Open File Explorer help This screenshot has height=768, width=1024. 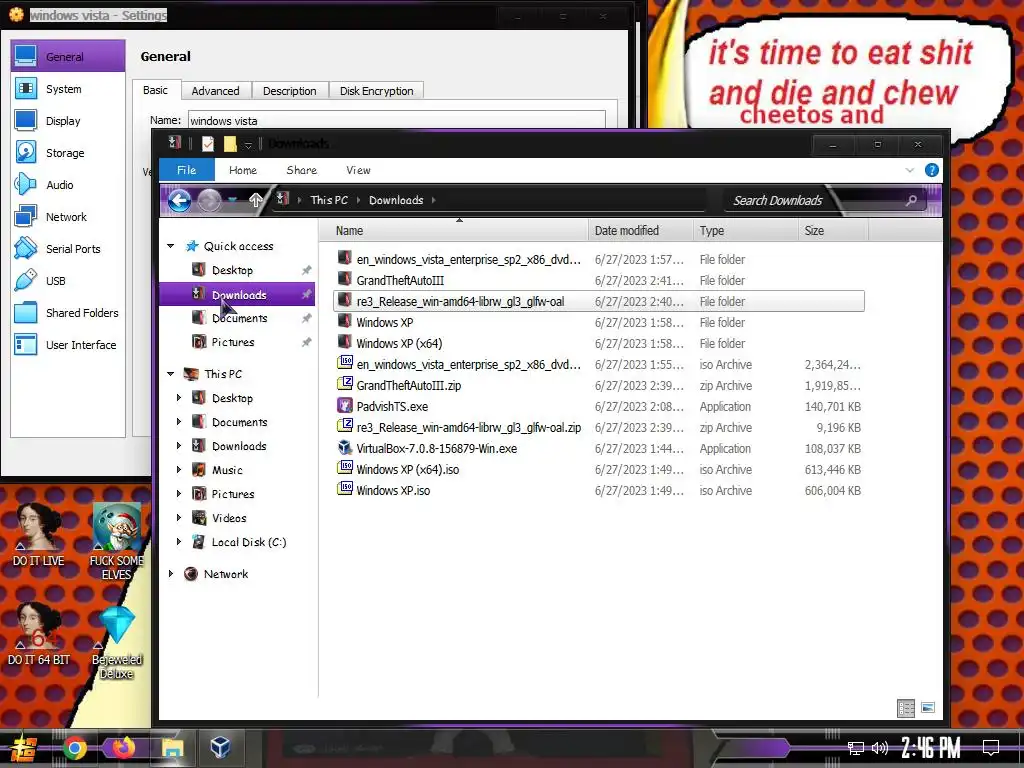click(932, 170)
